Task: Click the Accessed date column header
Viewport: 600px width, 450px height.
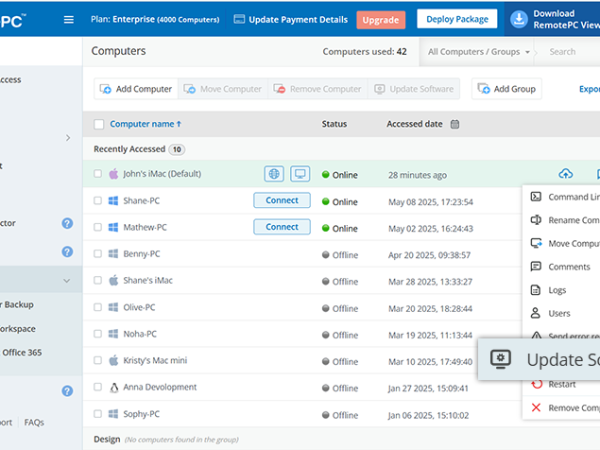Action: pyautogui.click(x=414, y=124)
